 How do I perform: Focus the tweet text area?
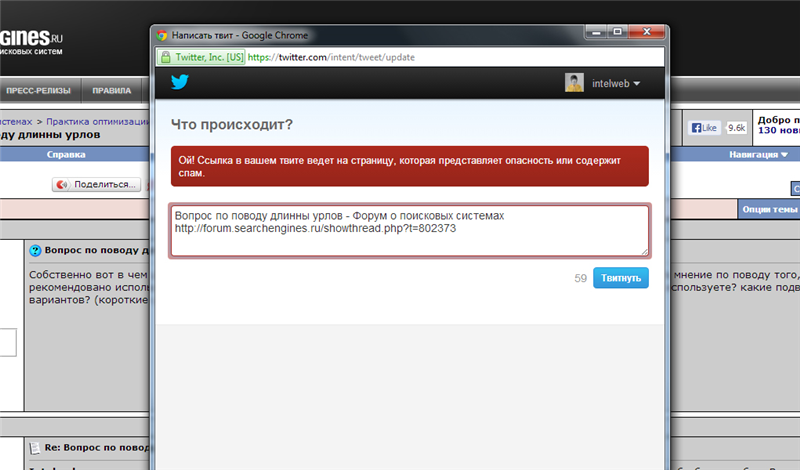(410, 231)
